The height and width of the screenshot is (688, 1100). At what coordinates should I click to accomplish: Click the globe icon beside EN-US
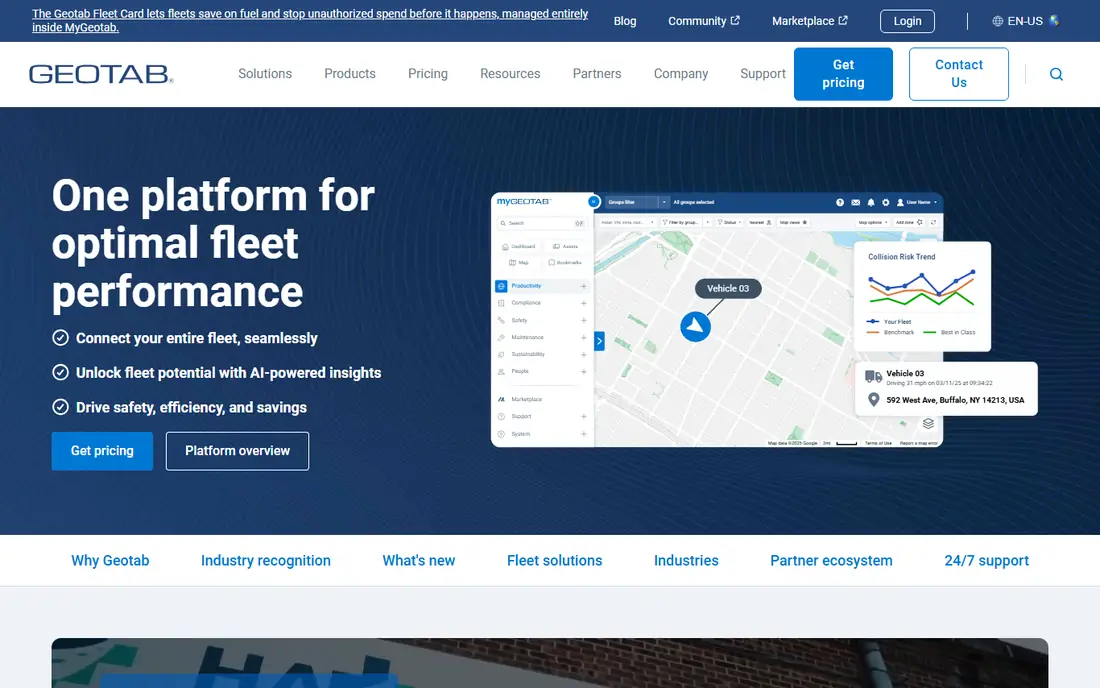997,21
